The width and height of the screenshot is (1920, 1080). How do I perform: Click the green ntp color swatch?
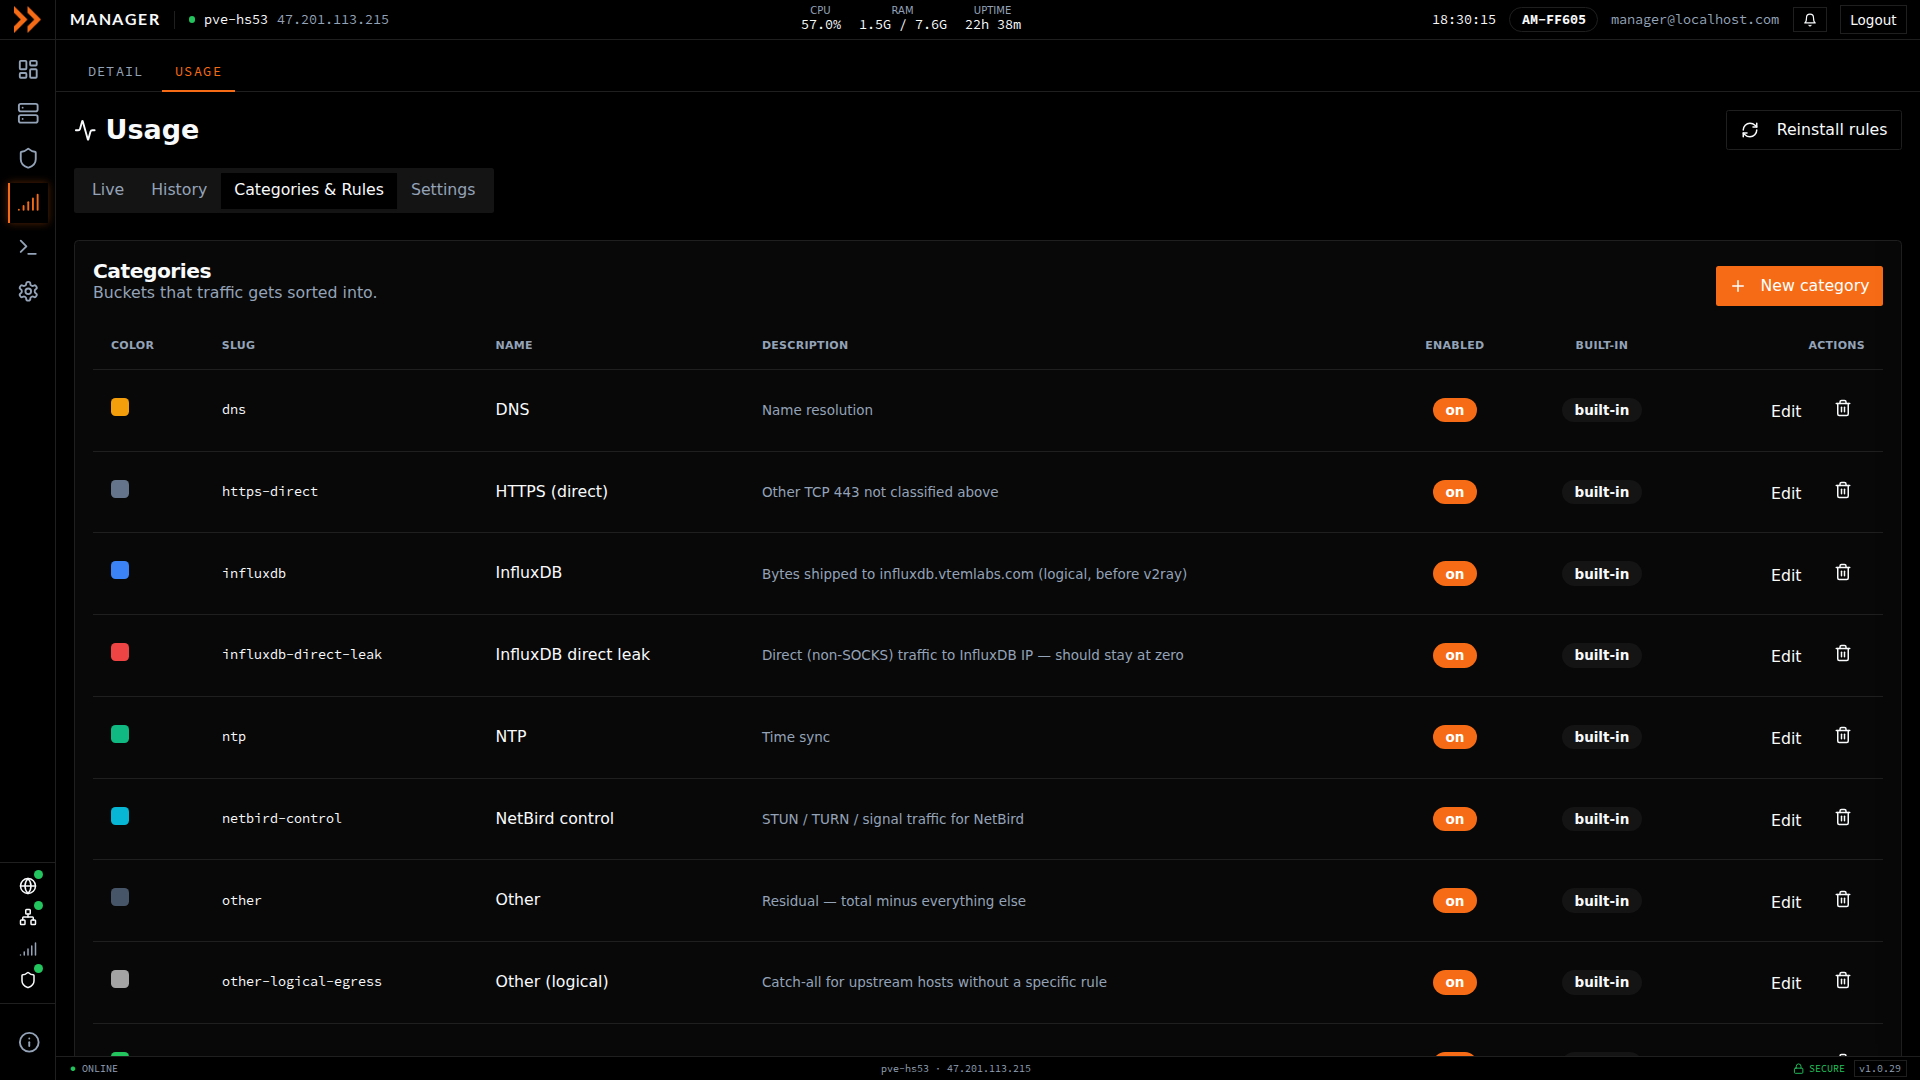tap(120, 734)
